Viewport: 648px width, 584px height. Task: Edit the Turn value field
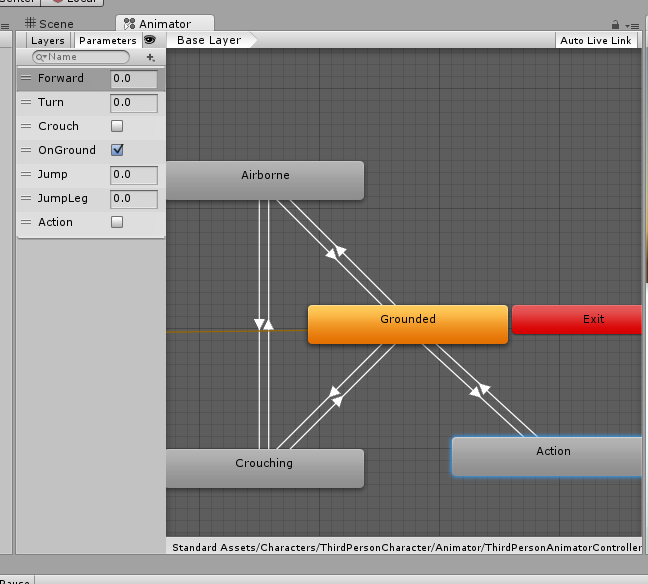[x=133, y=102]
